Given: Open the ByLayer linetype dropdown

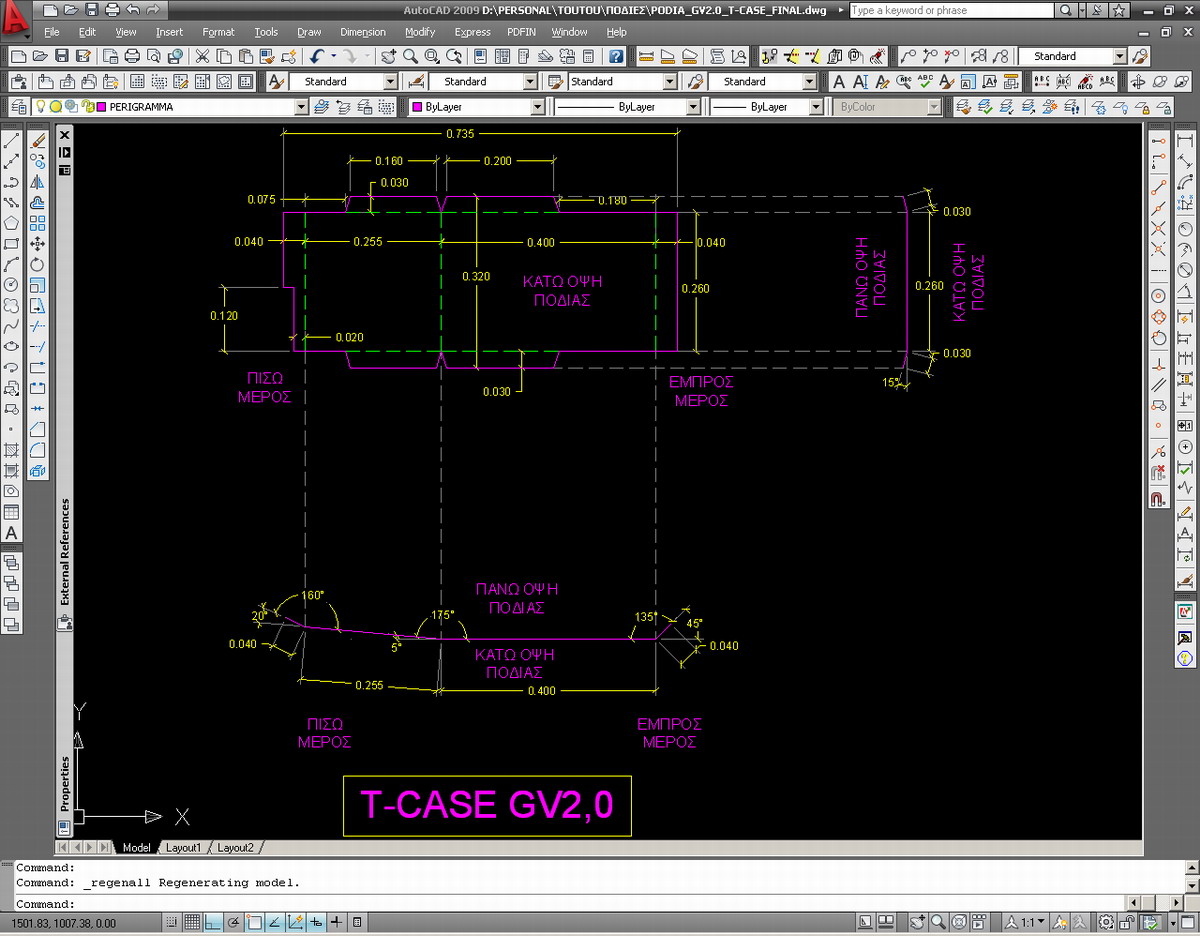Looking at the screenshot, I should coord(693,107).
